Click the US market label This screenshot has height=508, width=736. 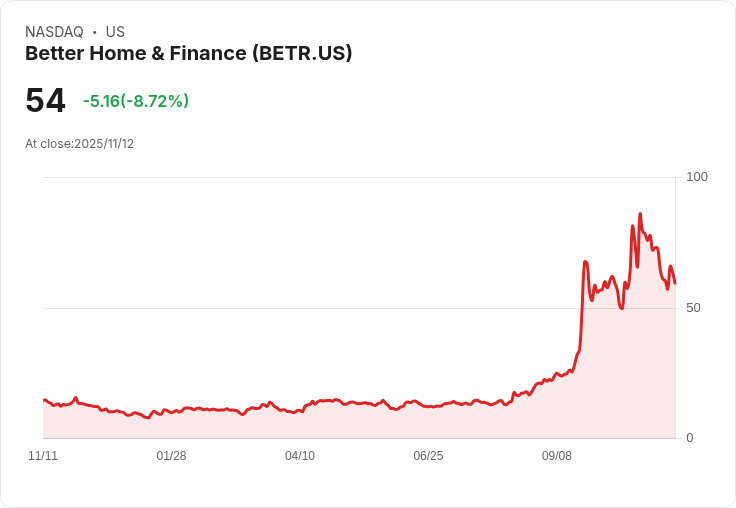point(115,32)
